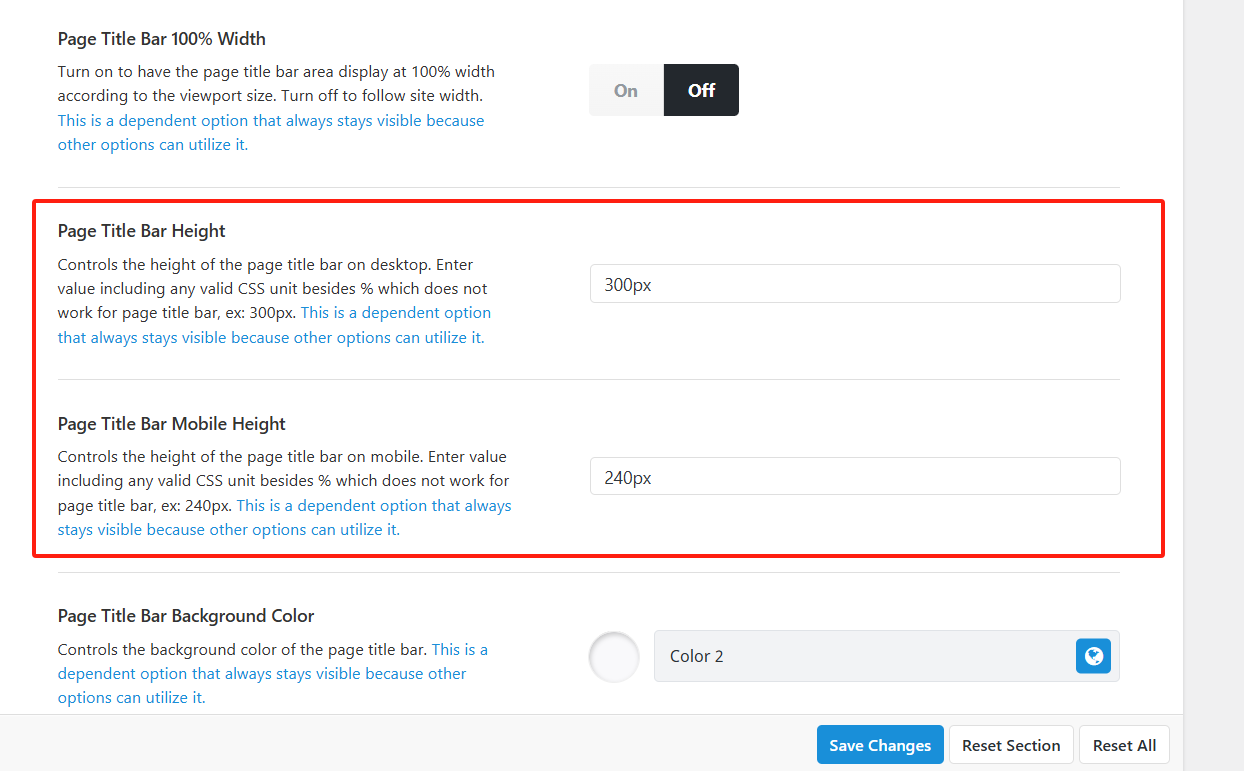Select the Off option for 100% Width
The image size is (1244, 771).
701,90
